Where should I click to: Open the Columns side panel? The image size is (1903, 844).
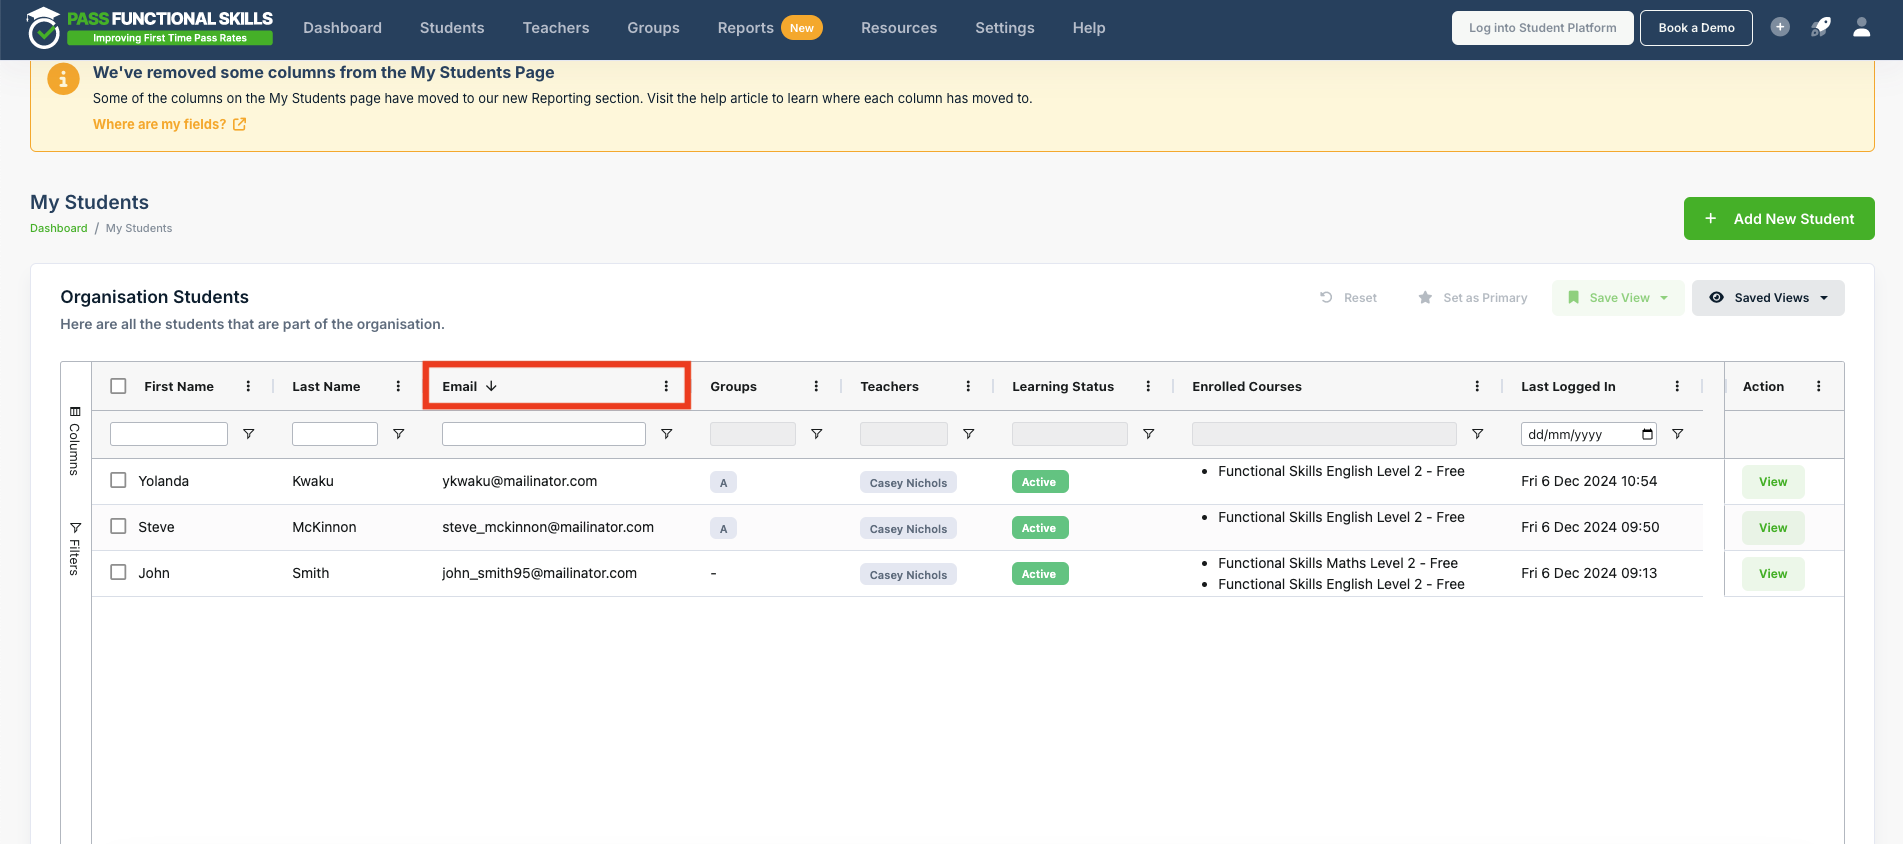[x=75, y=440]
